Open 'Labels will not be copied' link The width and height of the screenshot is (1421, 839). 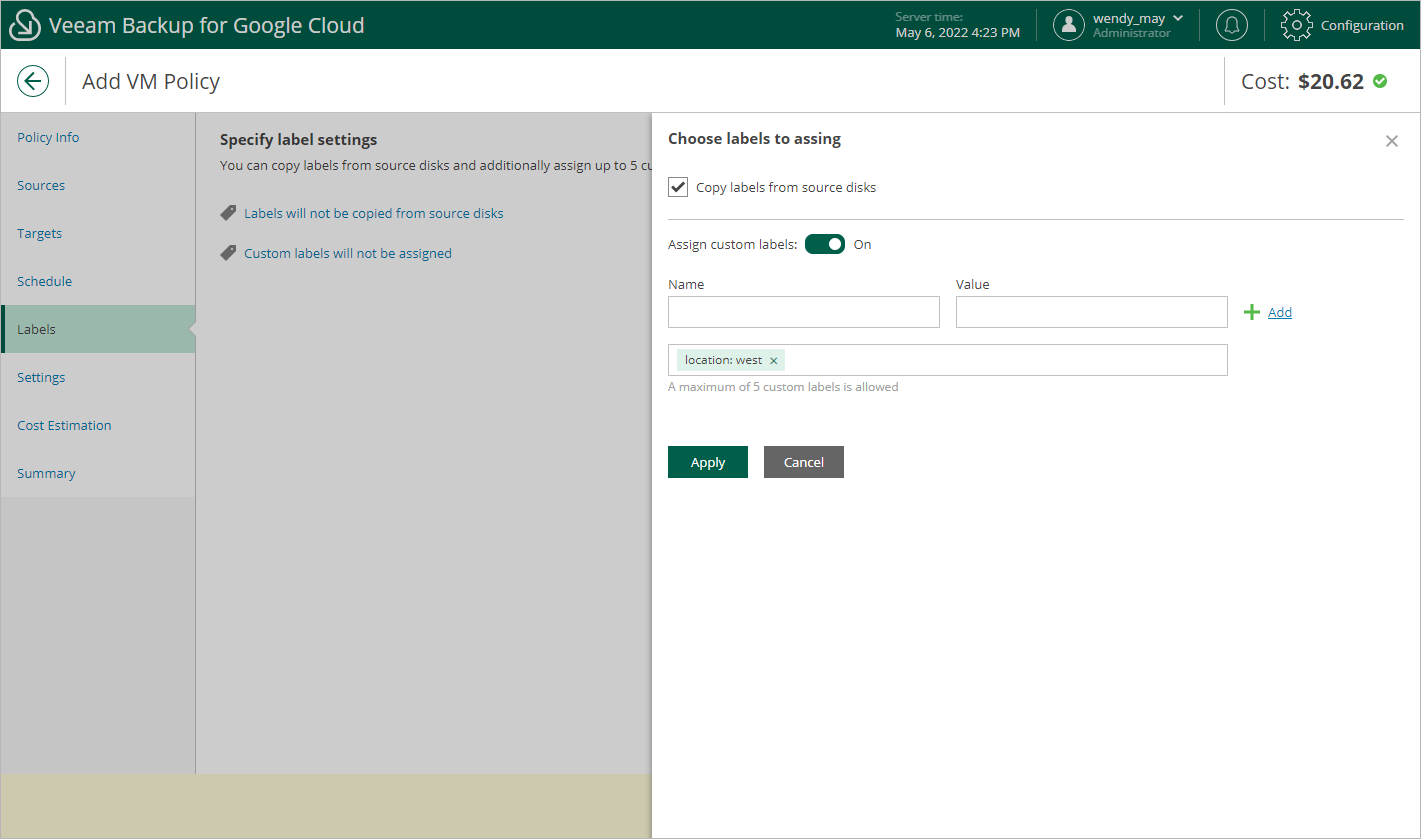coord(374,213)
